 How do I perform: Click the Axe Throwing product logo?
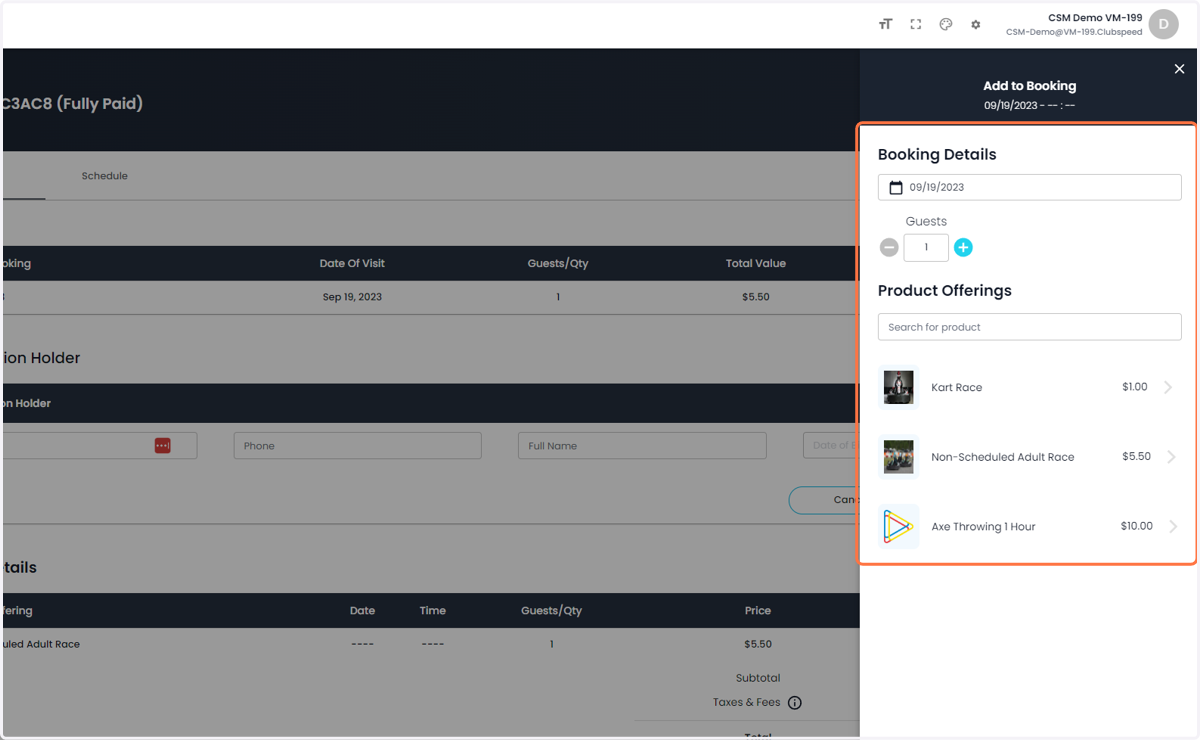click(899, 526)
